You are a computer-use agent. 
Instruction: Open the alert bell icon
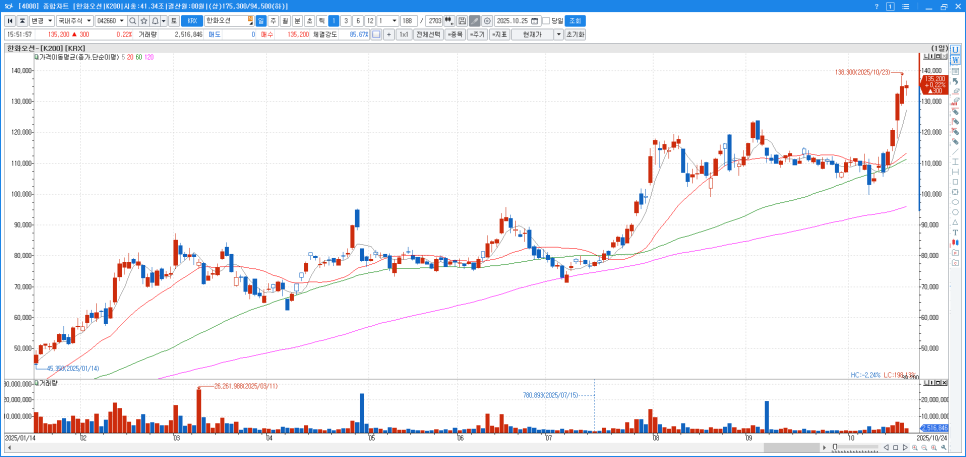pos(155,20)
